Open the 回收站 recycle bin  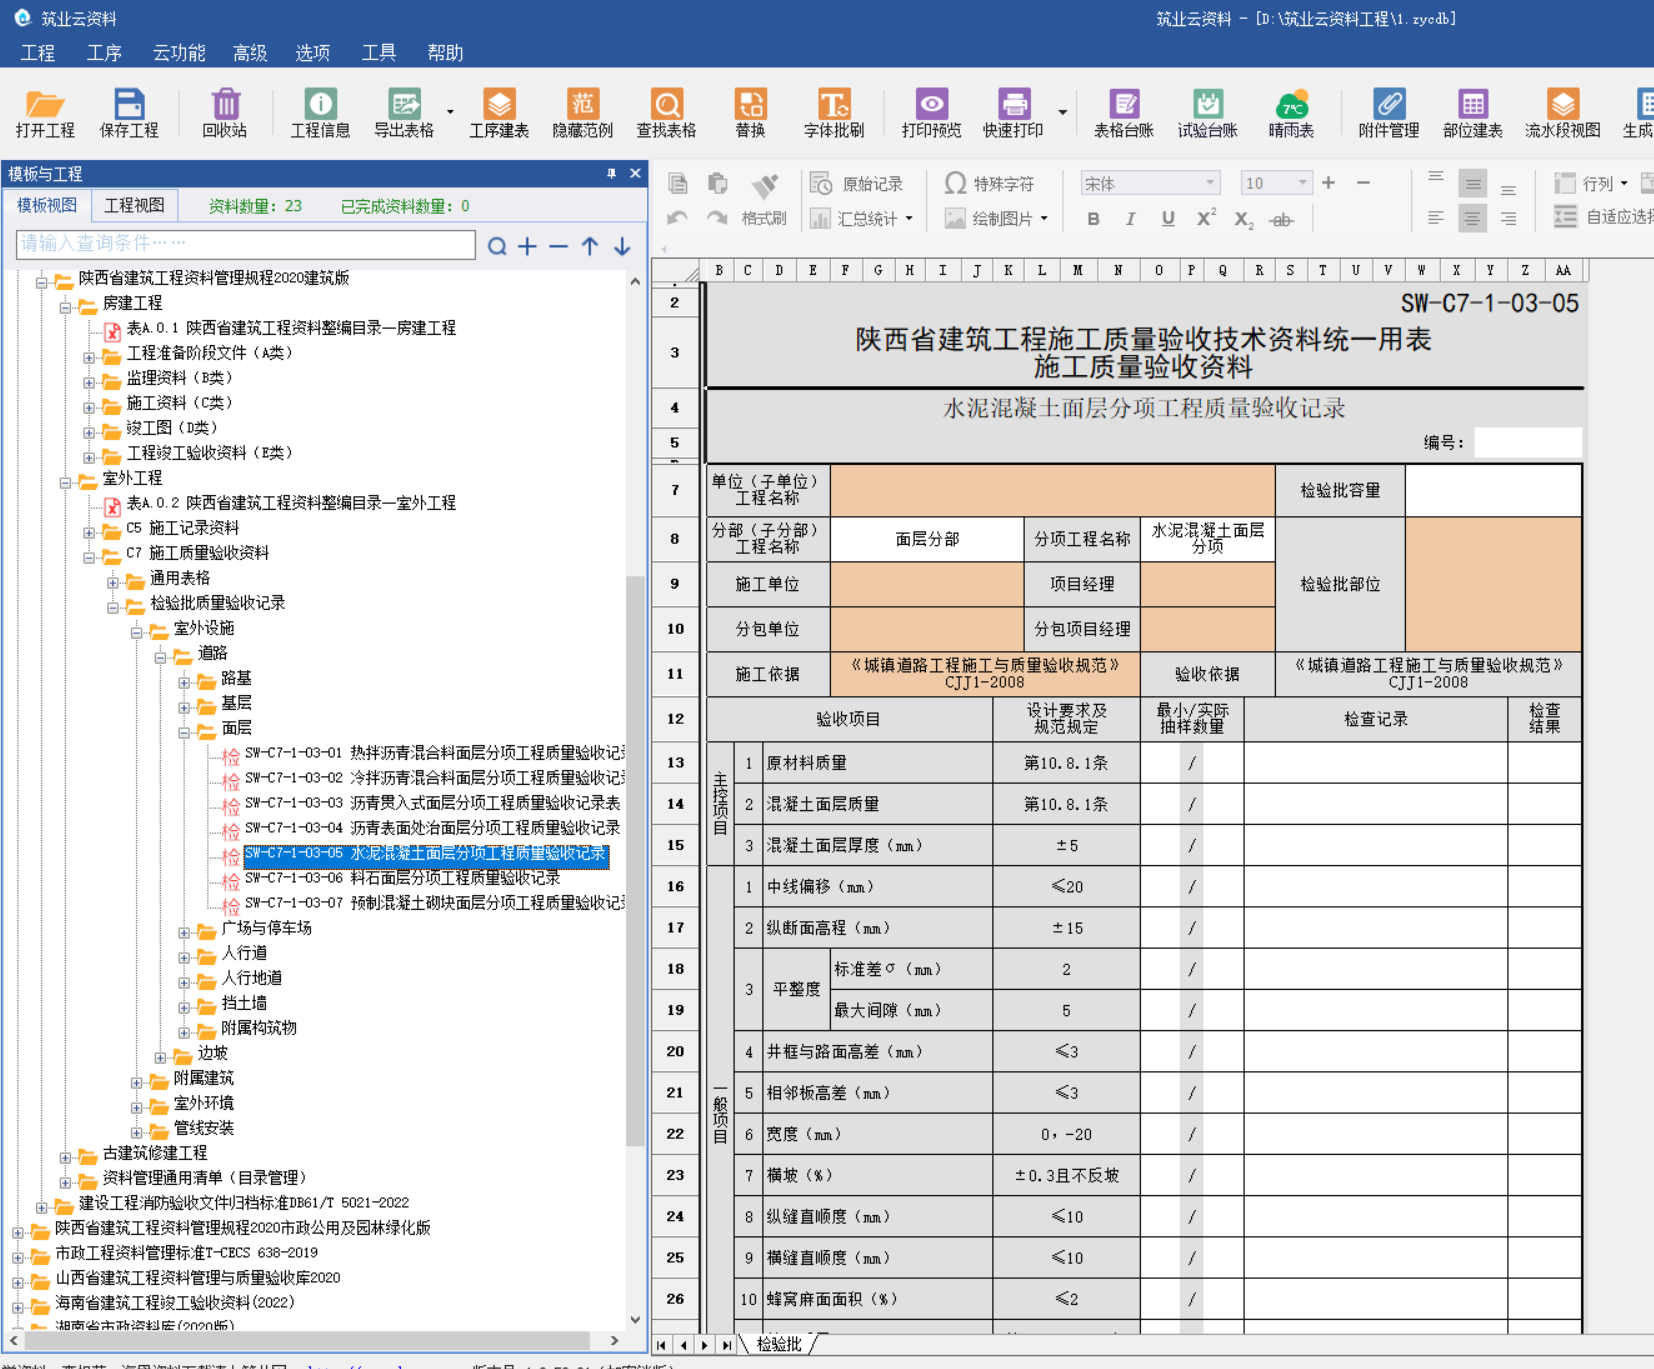pos(225,113)
